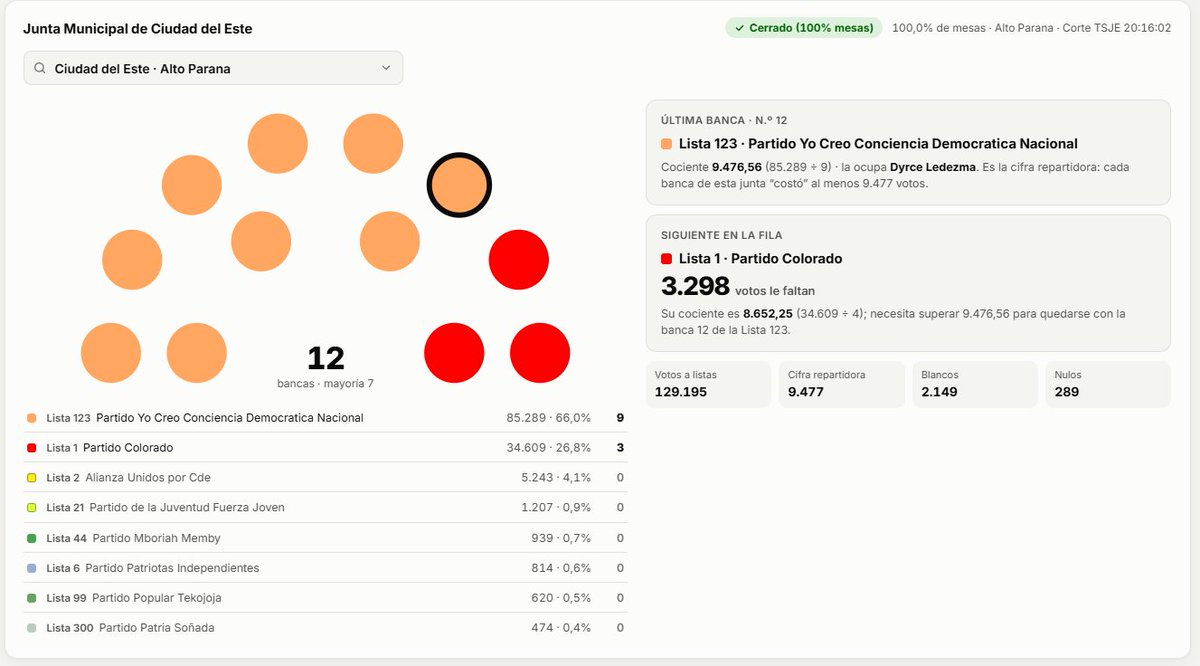Click the topmost red Partido Colorado seat circle
The height and width of the screenshot is (666, 1200).
(518, 260)
